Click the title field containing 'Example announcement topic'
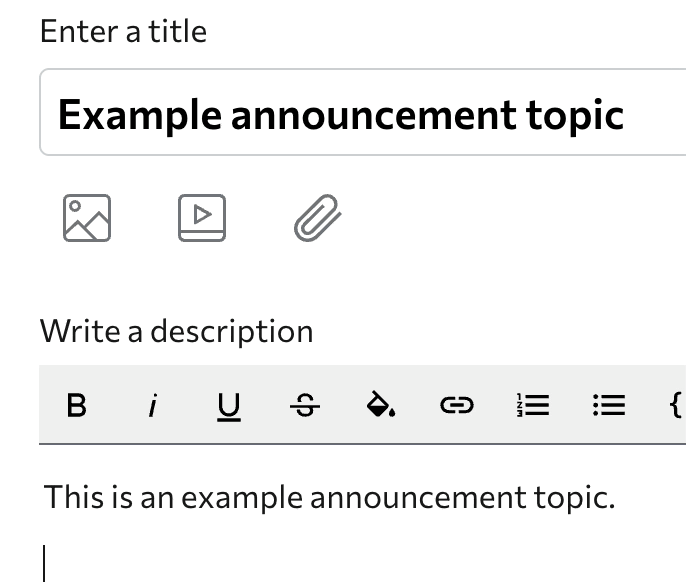Screen dimensions: 686x582 tap(362, 113)
